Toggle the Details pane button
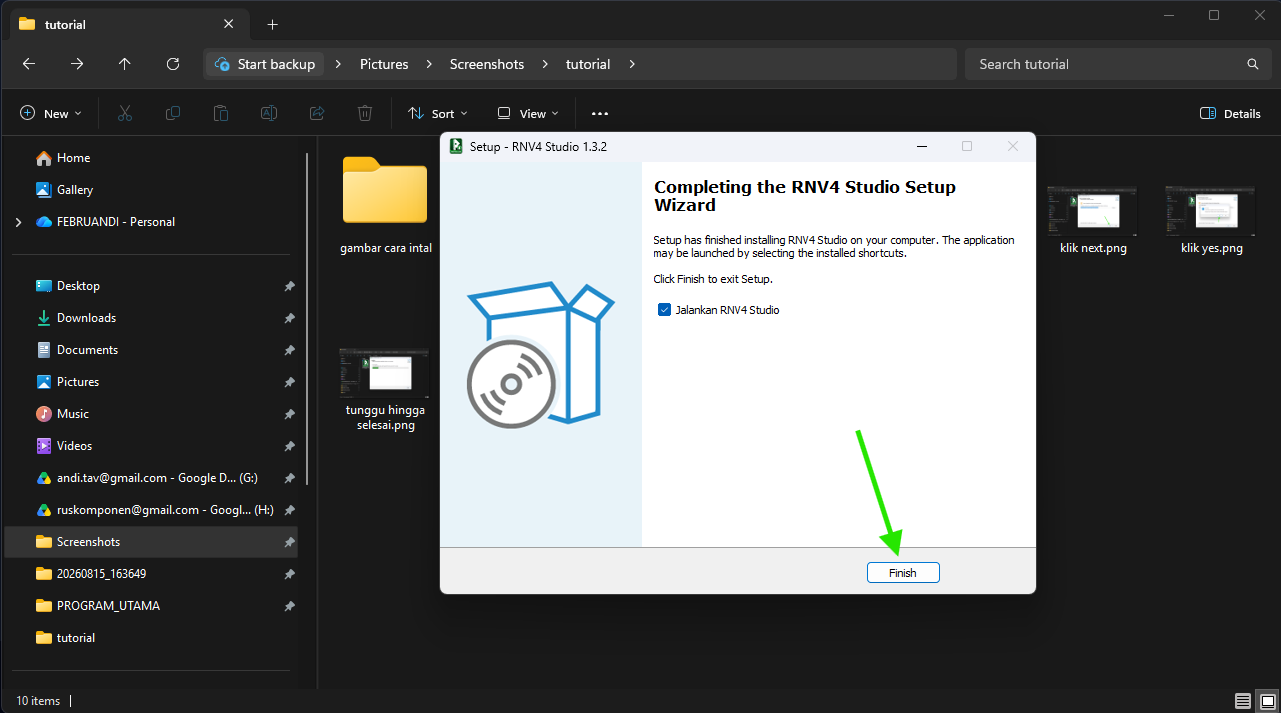Image resolution: width=1281 pixels, height=713 pixels. 1230,114
